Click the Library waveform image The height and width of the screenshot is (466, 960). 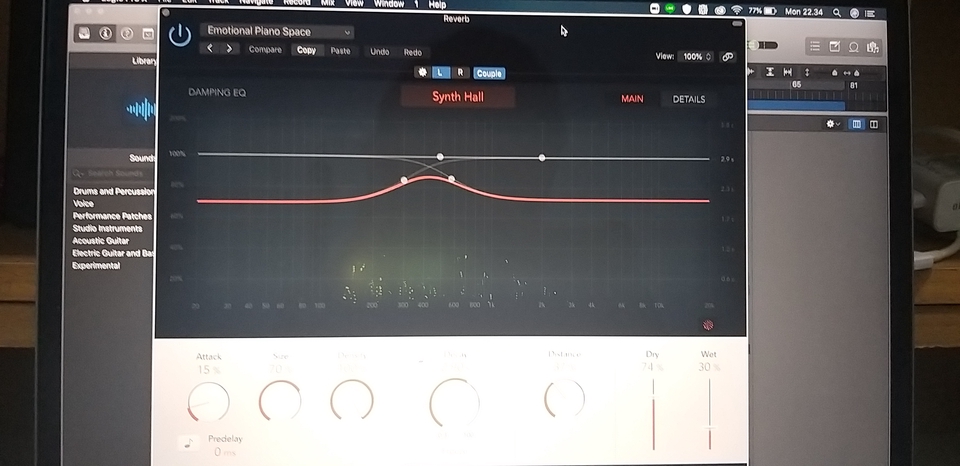(x=140, y=109)
